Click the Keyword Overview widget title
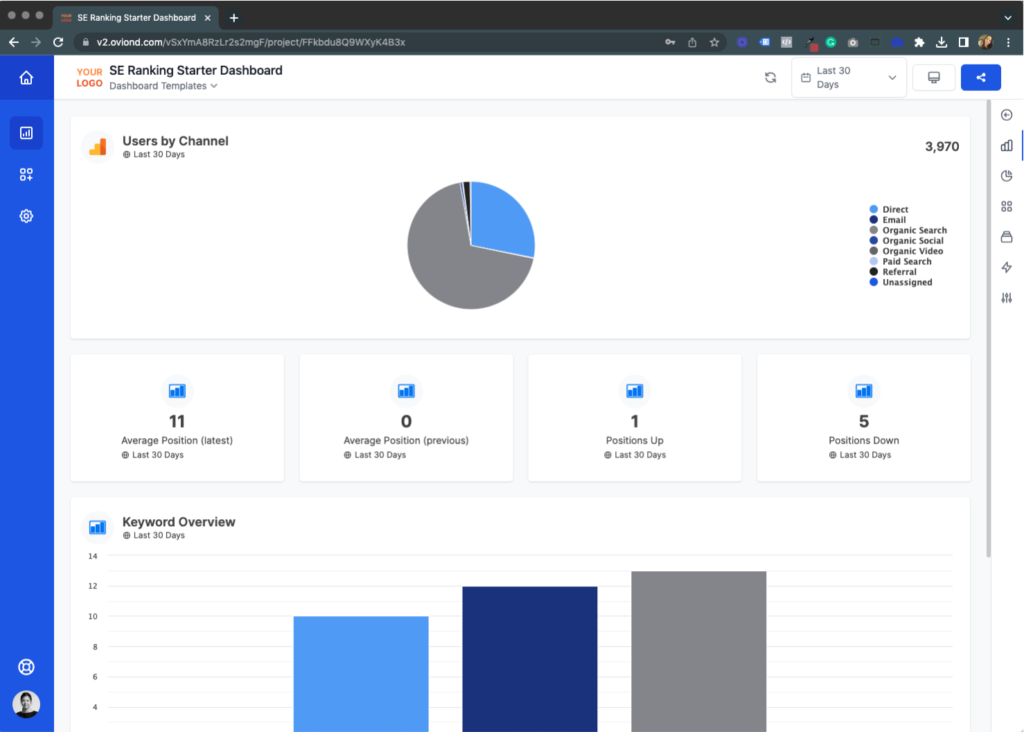This screenshot has height=732, width=1024. [x=178, y=522]
